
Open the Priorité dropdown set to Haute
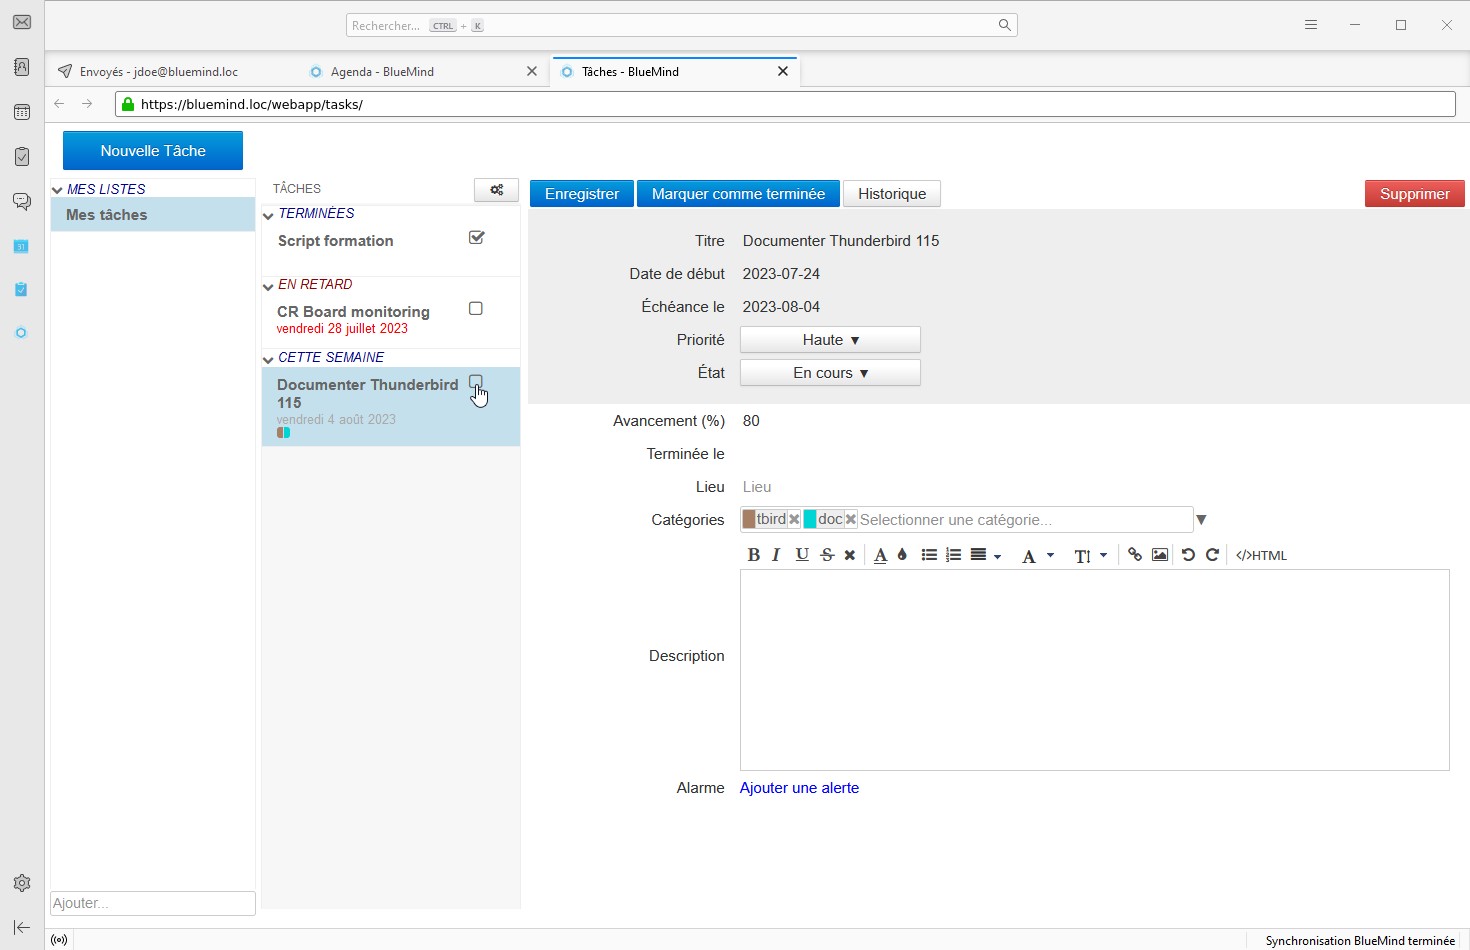830,340
